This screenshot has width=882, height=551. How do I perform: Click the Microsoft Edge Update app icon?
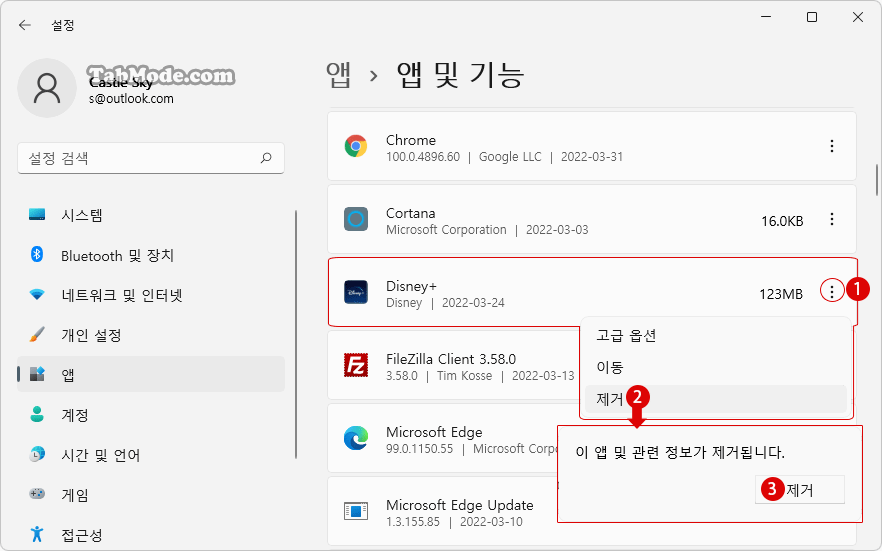[356, 511]
